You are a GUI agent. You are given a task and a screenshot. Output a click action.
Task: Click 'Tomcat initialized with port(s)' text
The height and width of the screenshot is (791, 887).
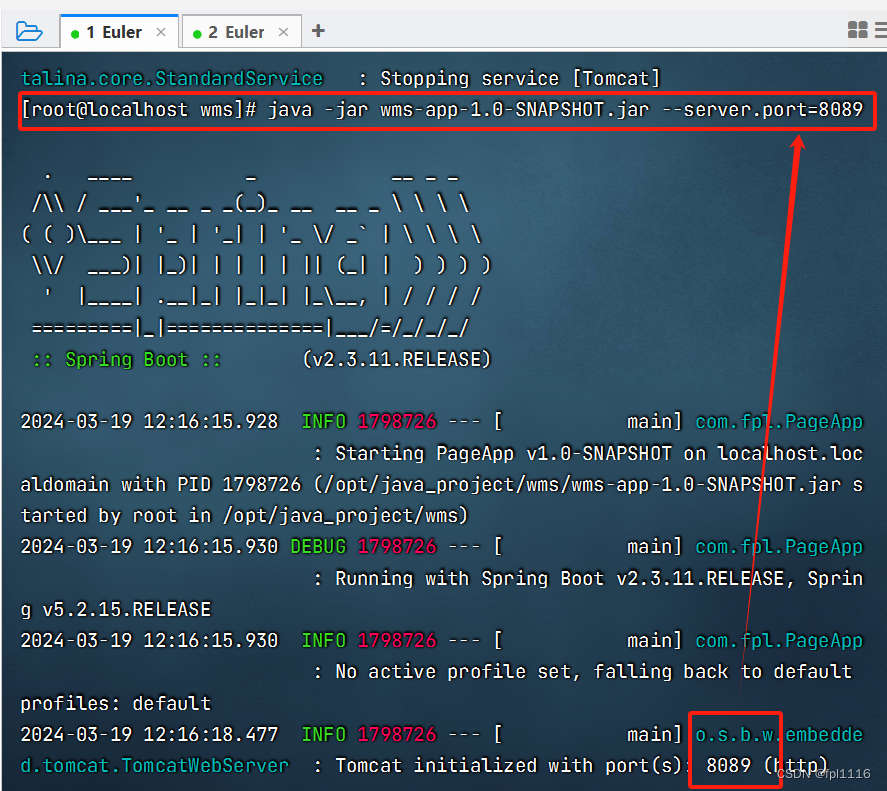point(509,766)
